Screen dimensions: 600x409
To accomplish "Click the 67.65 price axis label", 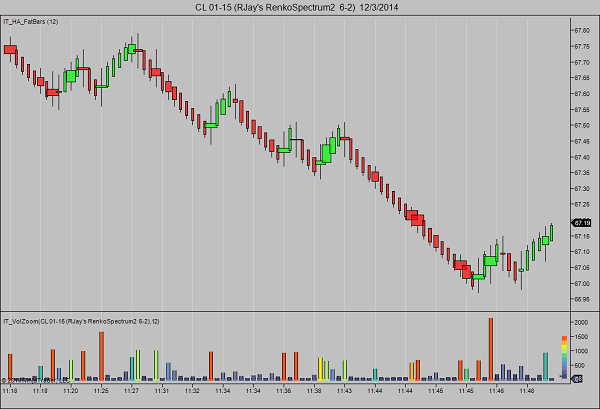I will coord(582,78).
